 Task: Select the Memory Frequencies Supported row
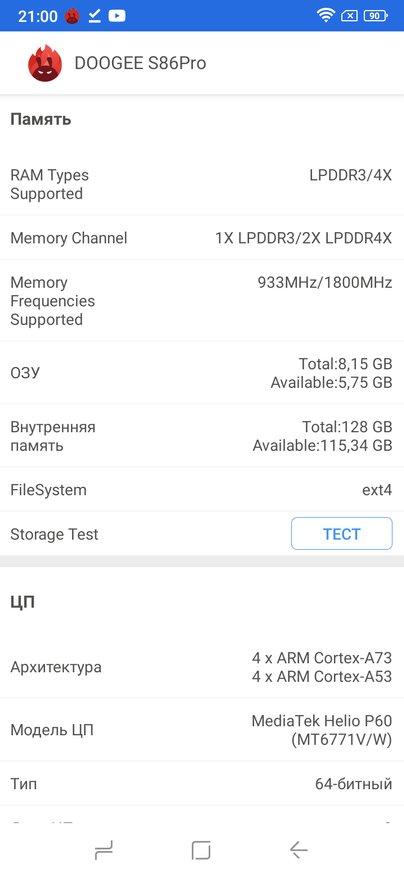tap(202, 301)
